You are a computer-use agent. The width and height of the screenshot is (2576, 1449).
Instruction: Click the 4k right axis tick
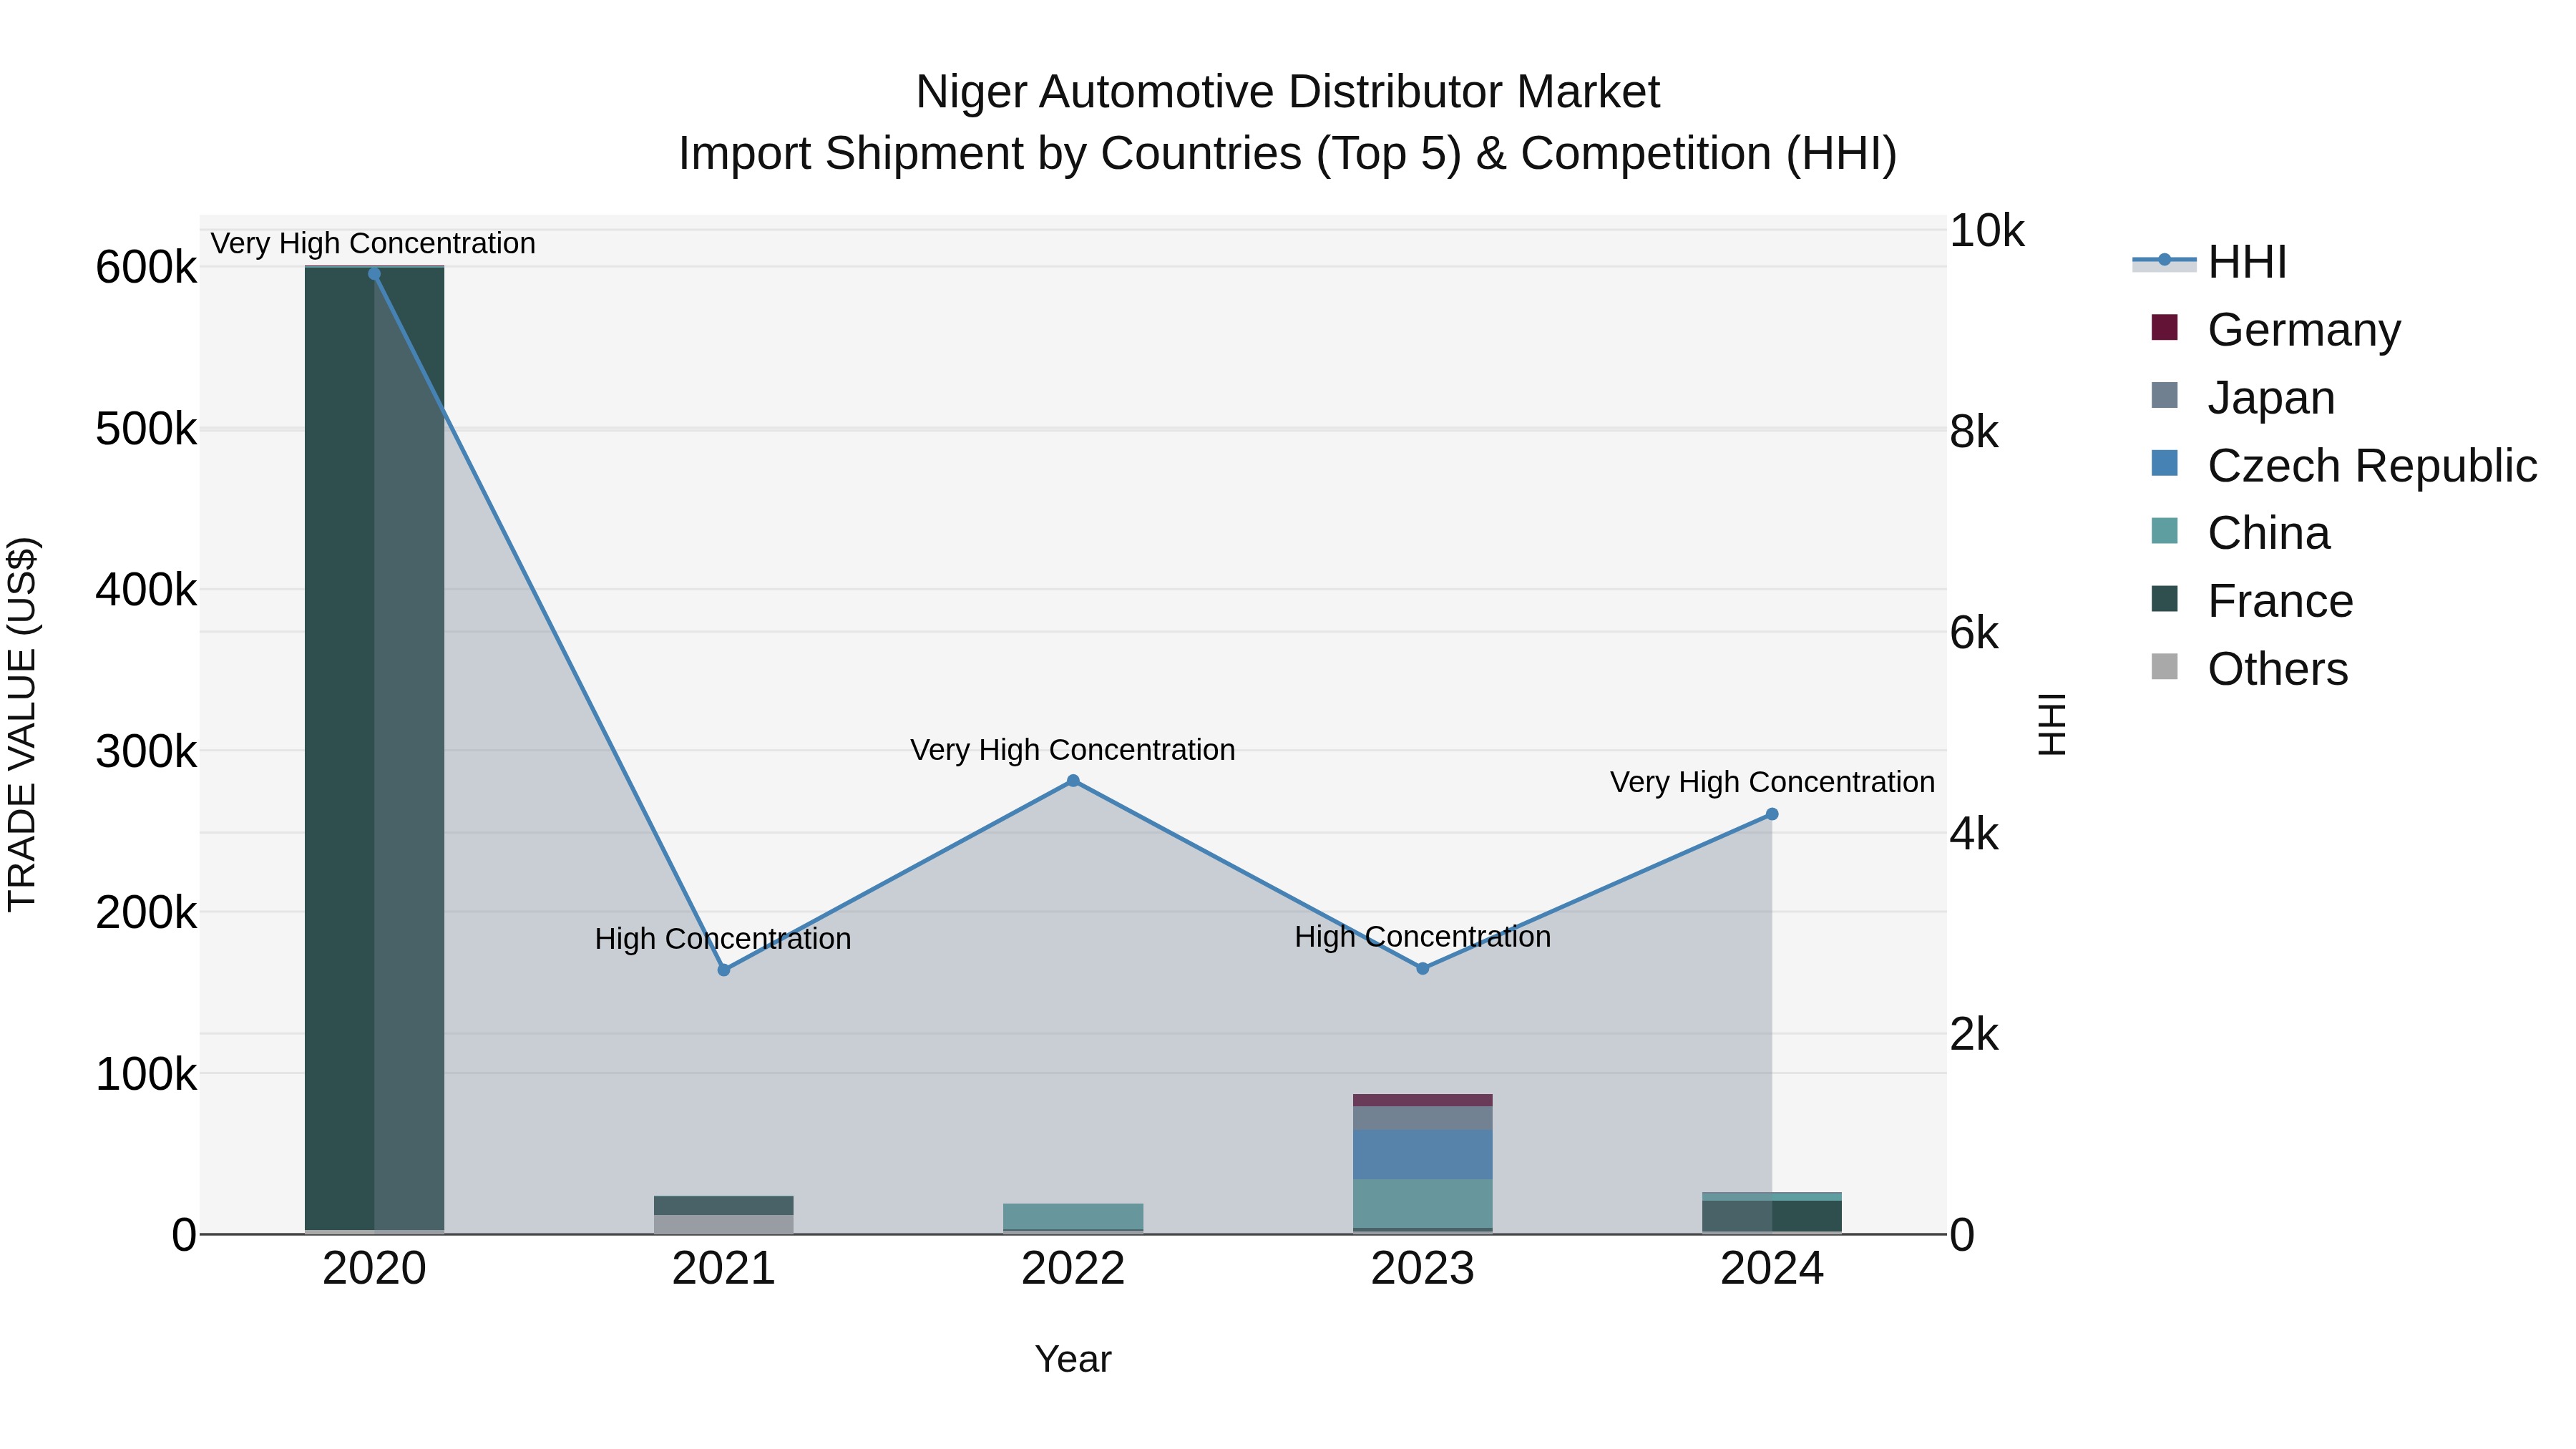pyautogui.click(x=1974, y=834)
